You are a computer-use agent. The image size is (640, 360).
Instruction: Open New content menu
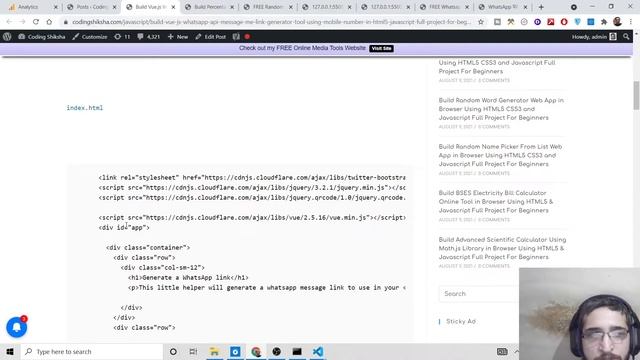pyautogui.click(x=178, y=37)
